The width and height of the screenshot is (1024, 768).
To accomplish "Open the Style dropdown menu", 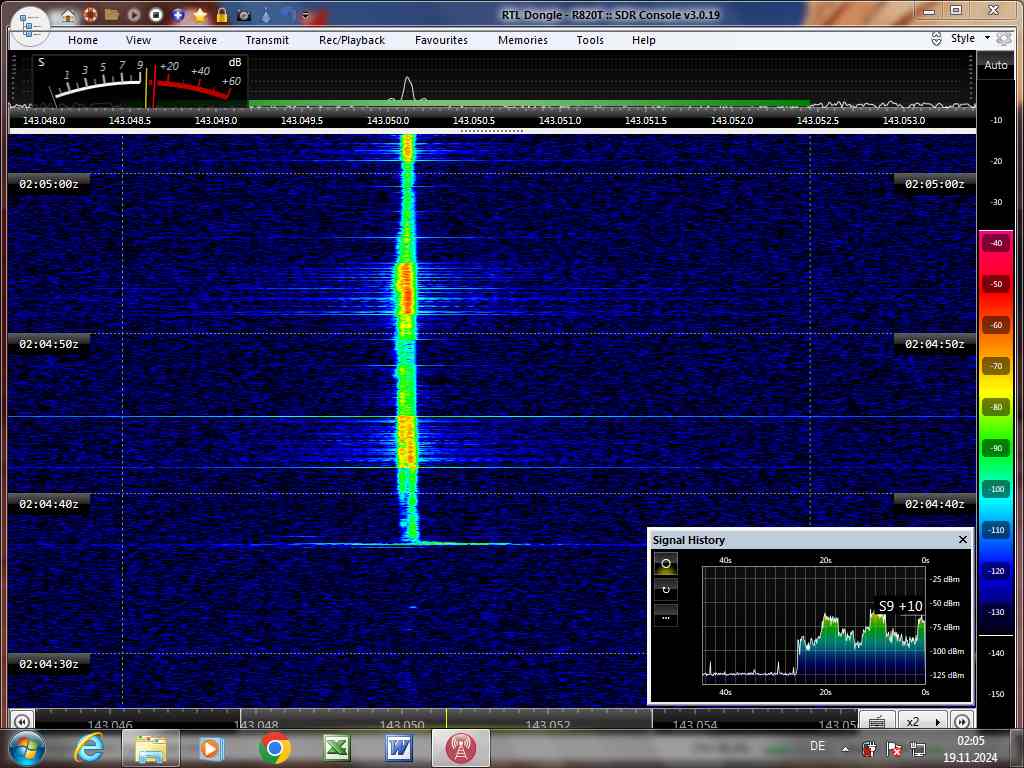I will coord(970,39).
